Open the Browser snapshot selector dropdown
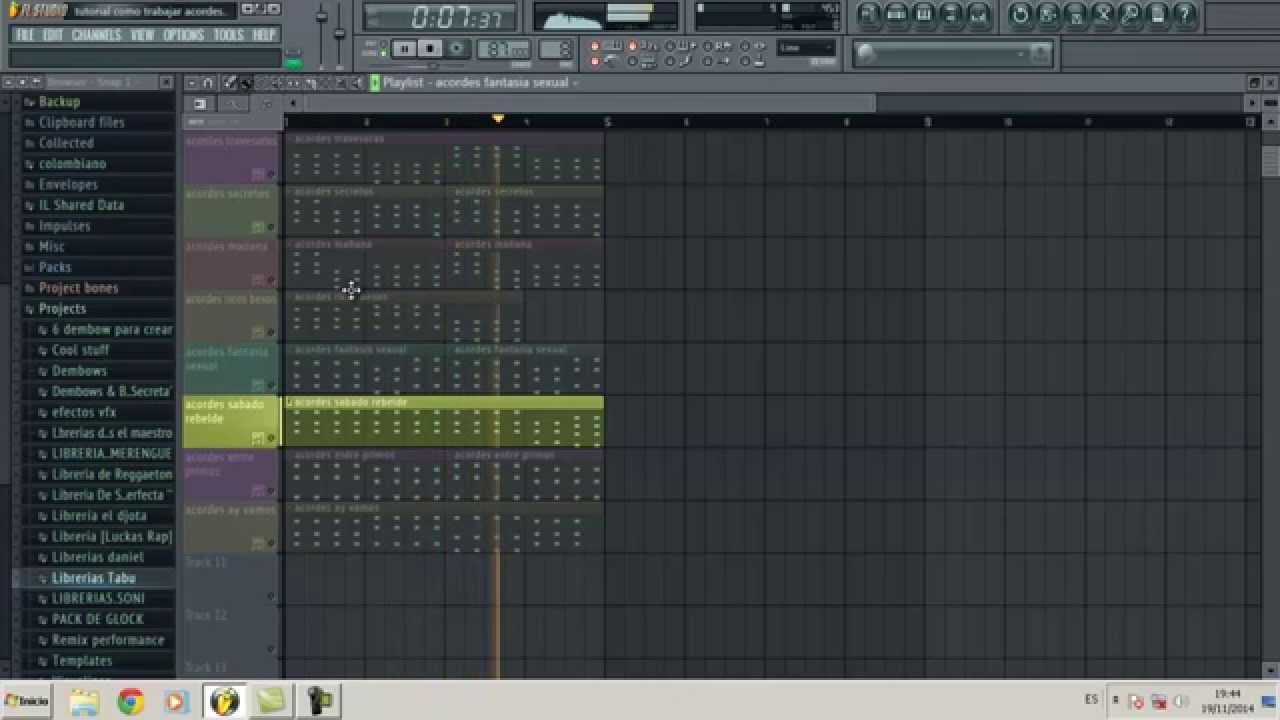This screenshot has width=1280, height=720. click(90, 82)
